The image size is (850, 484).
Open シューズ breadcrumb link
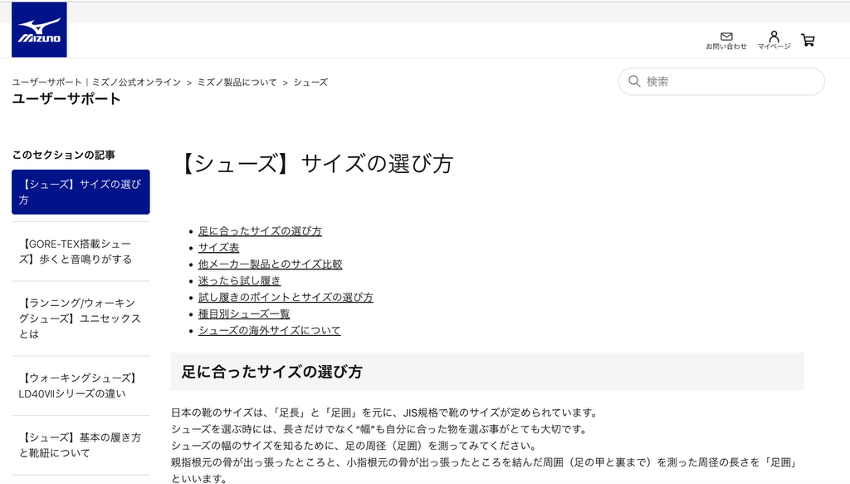(x=310, y=82)
